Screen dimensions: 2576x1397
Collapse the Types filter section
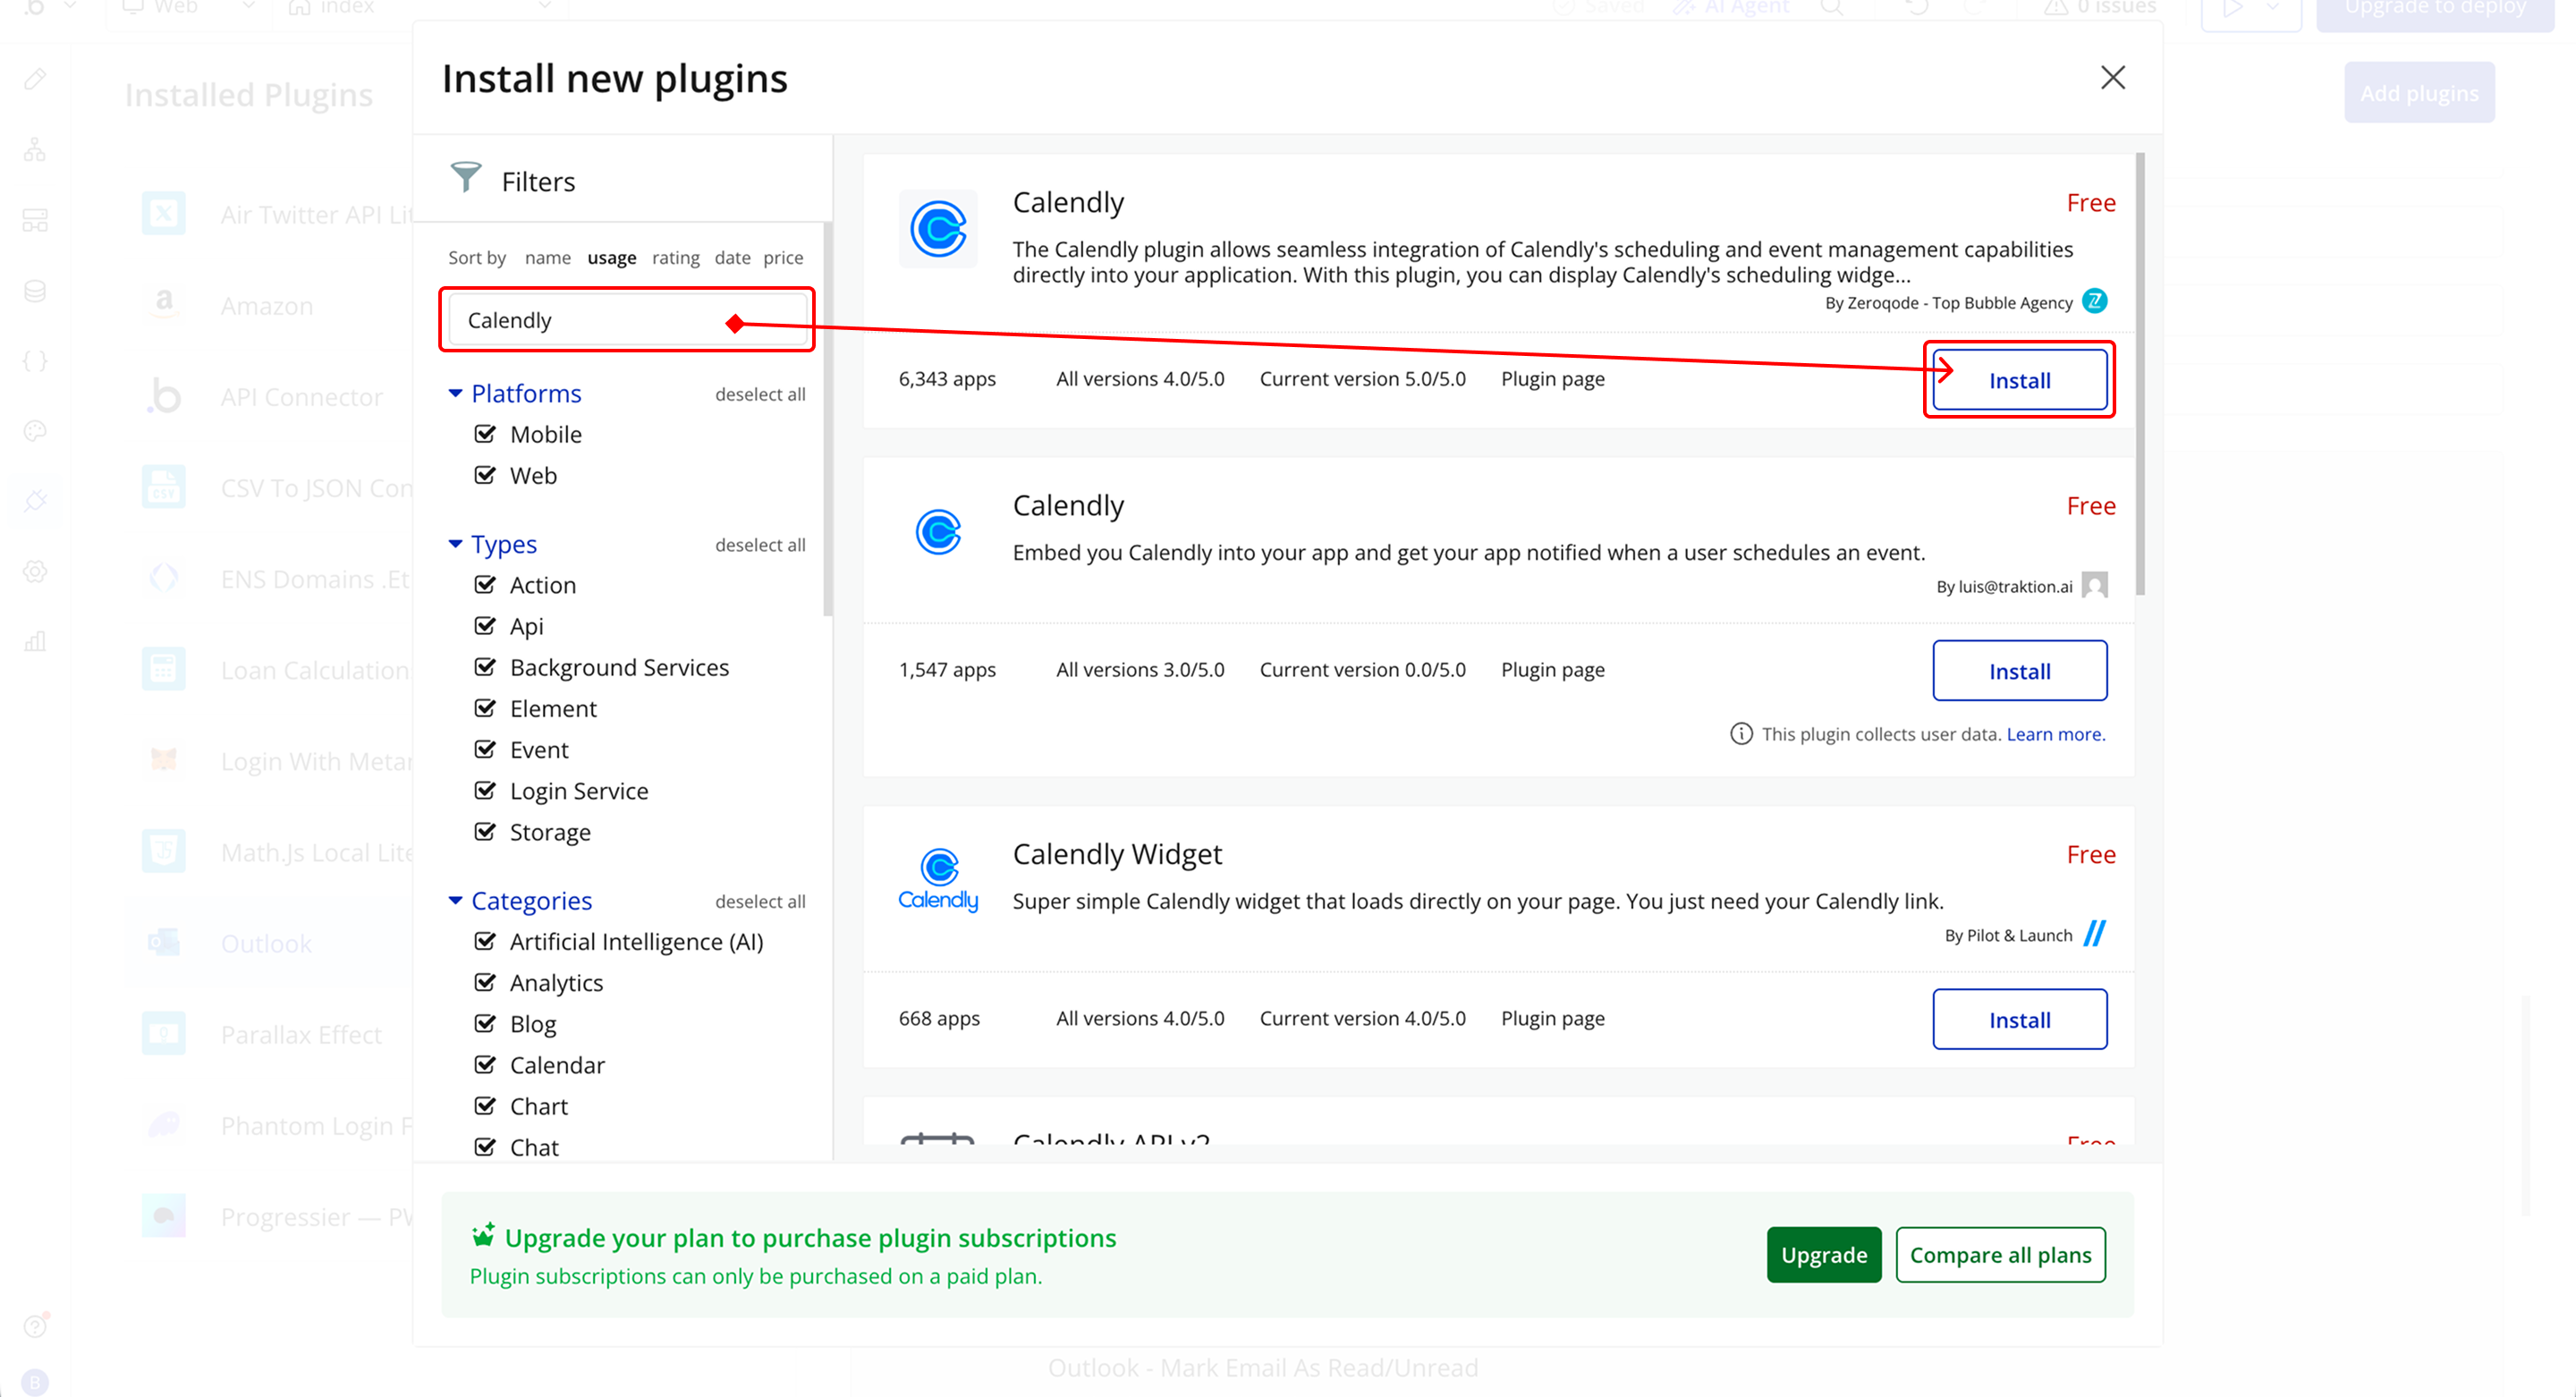(x=455, y=544)
